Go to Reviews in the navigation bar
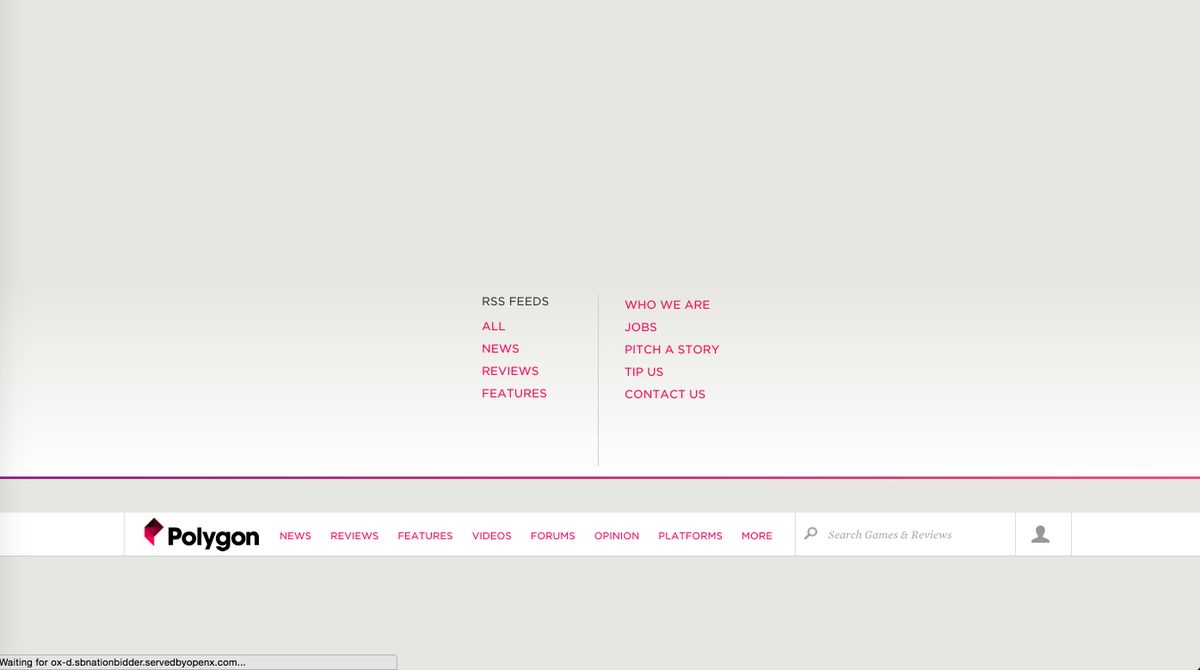 (354, 536)
